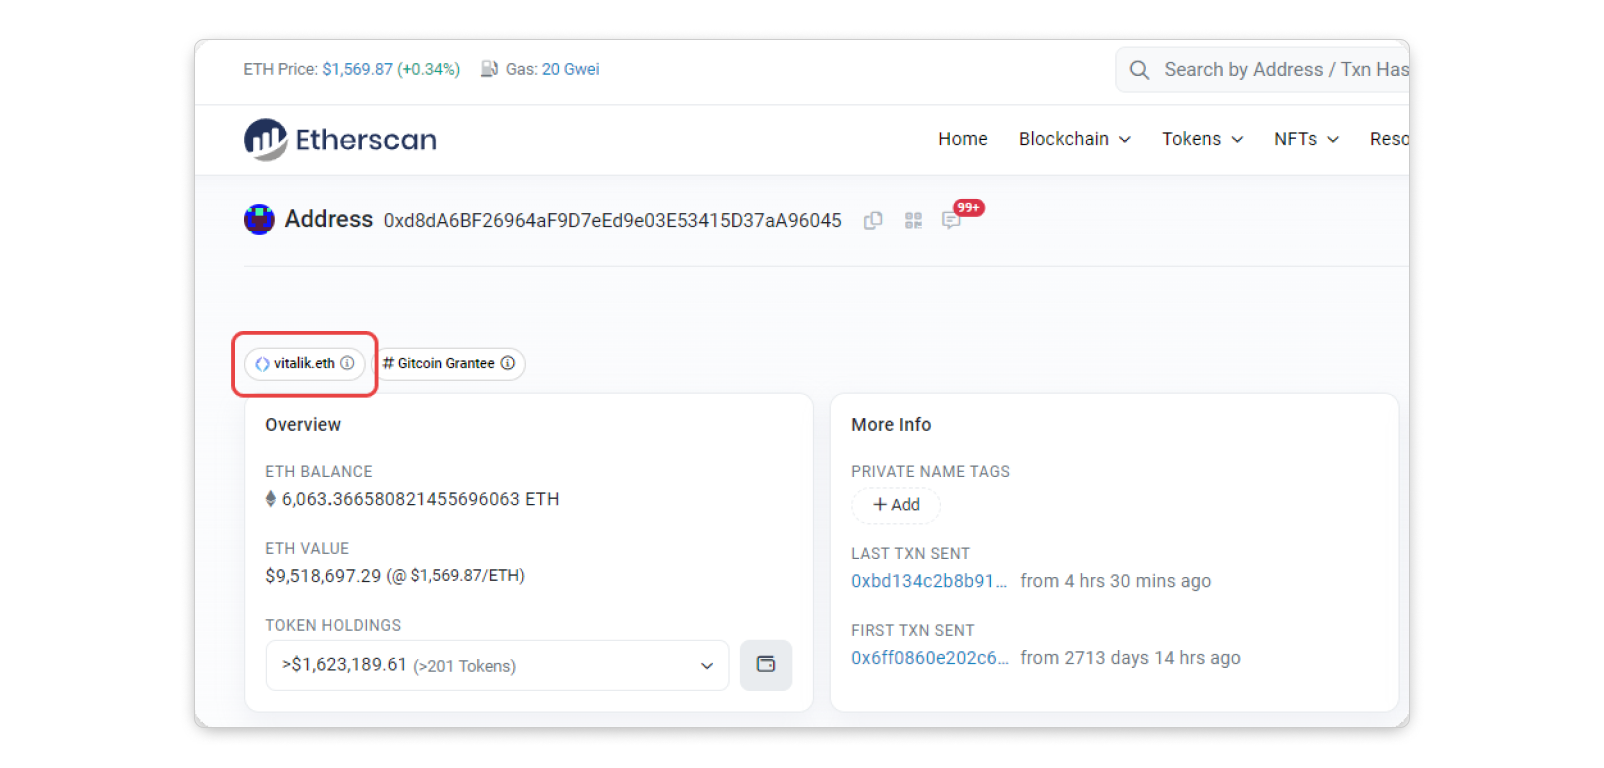This screenshot has height=768, width=1604.
Task: Expand the NFTs menu
Action: [1305, 139]
